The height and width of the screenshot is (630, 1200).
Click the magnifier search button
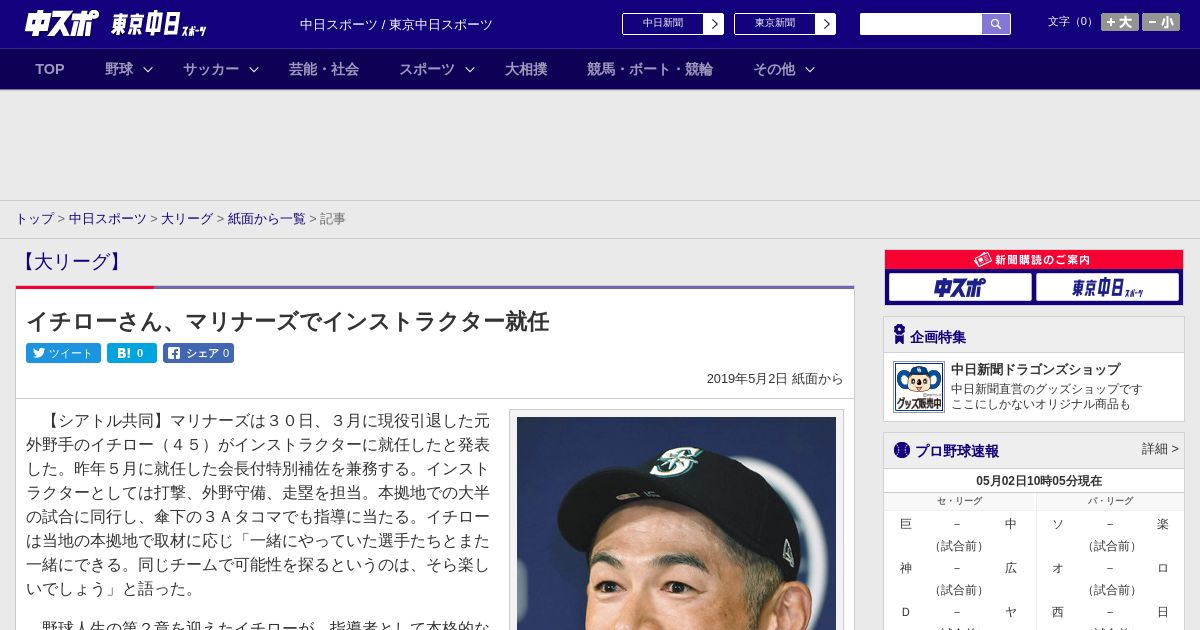click(x=996, y=24)
